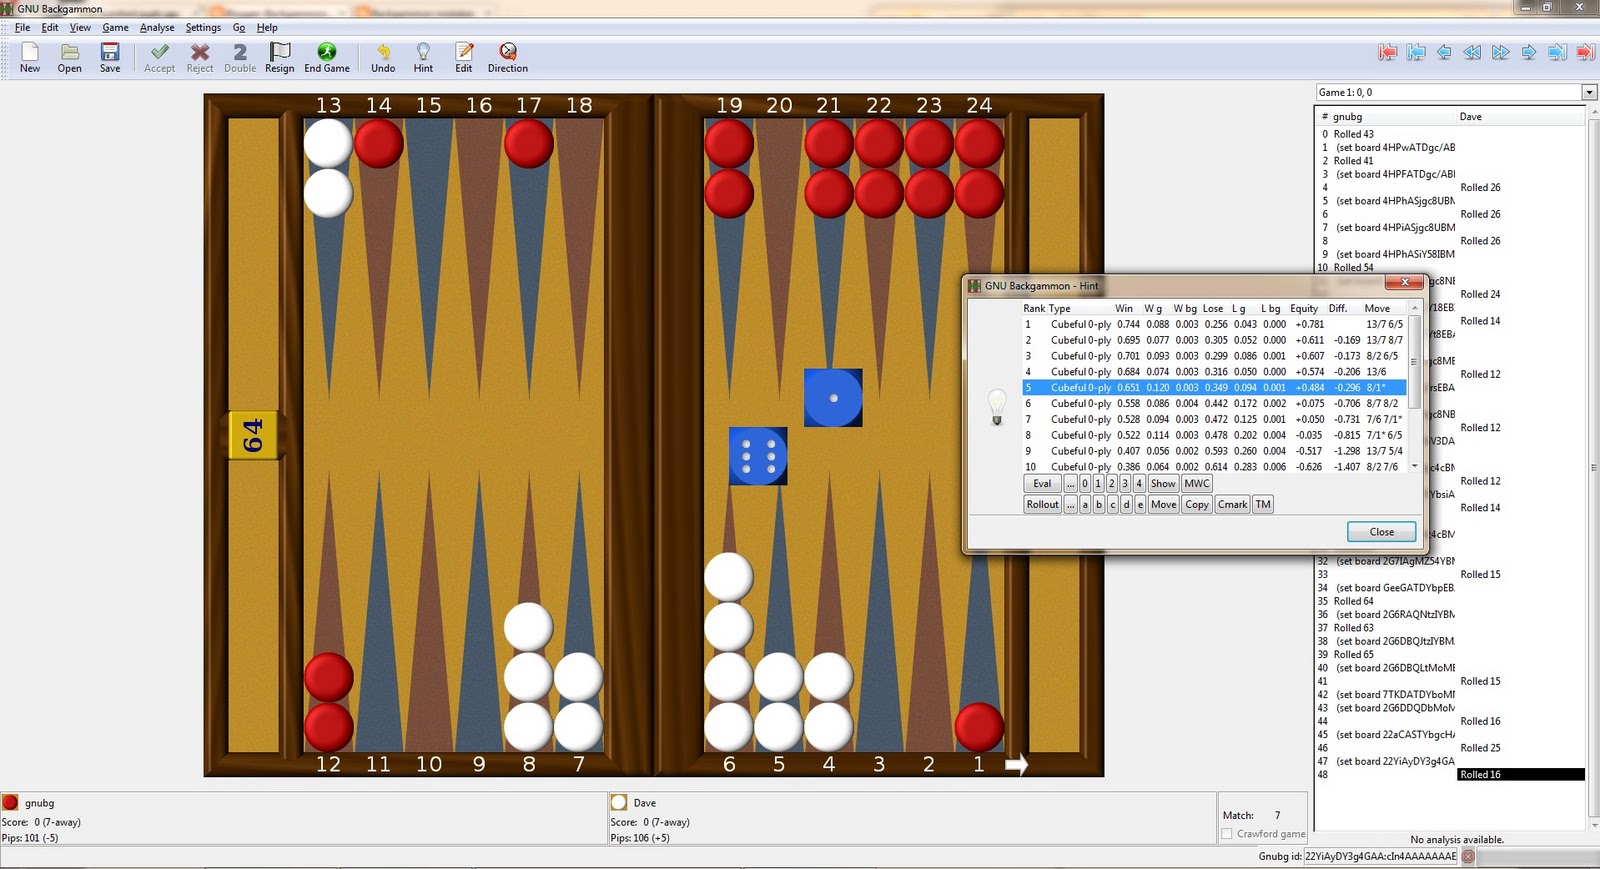Select rank 4 move 13/6
1600x869 pixels.
click(1214, 372)
